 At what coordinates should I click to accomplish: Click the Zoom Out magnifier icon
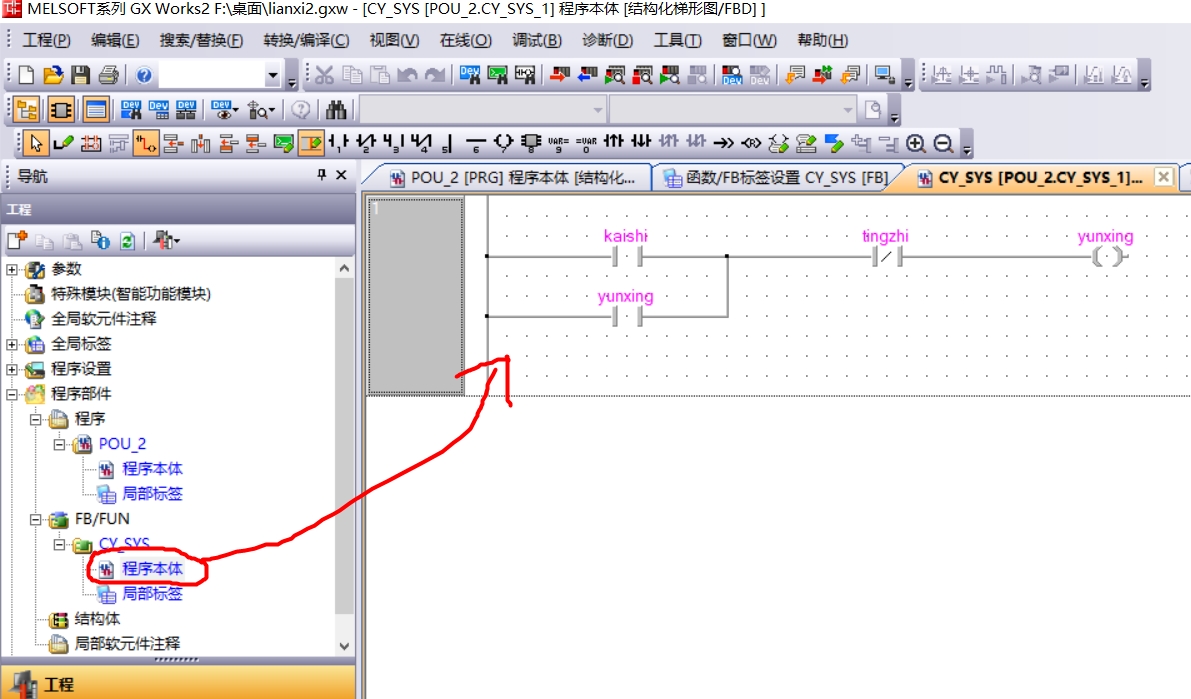pyautogui.click(x=942, y=144)
